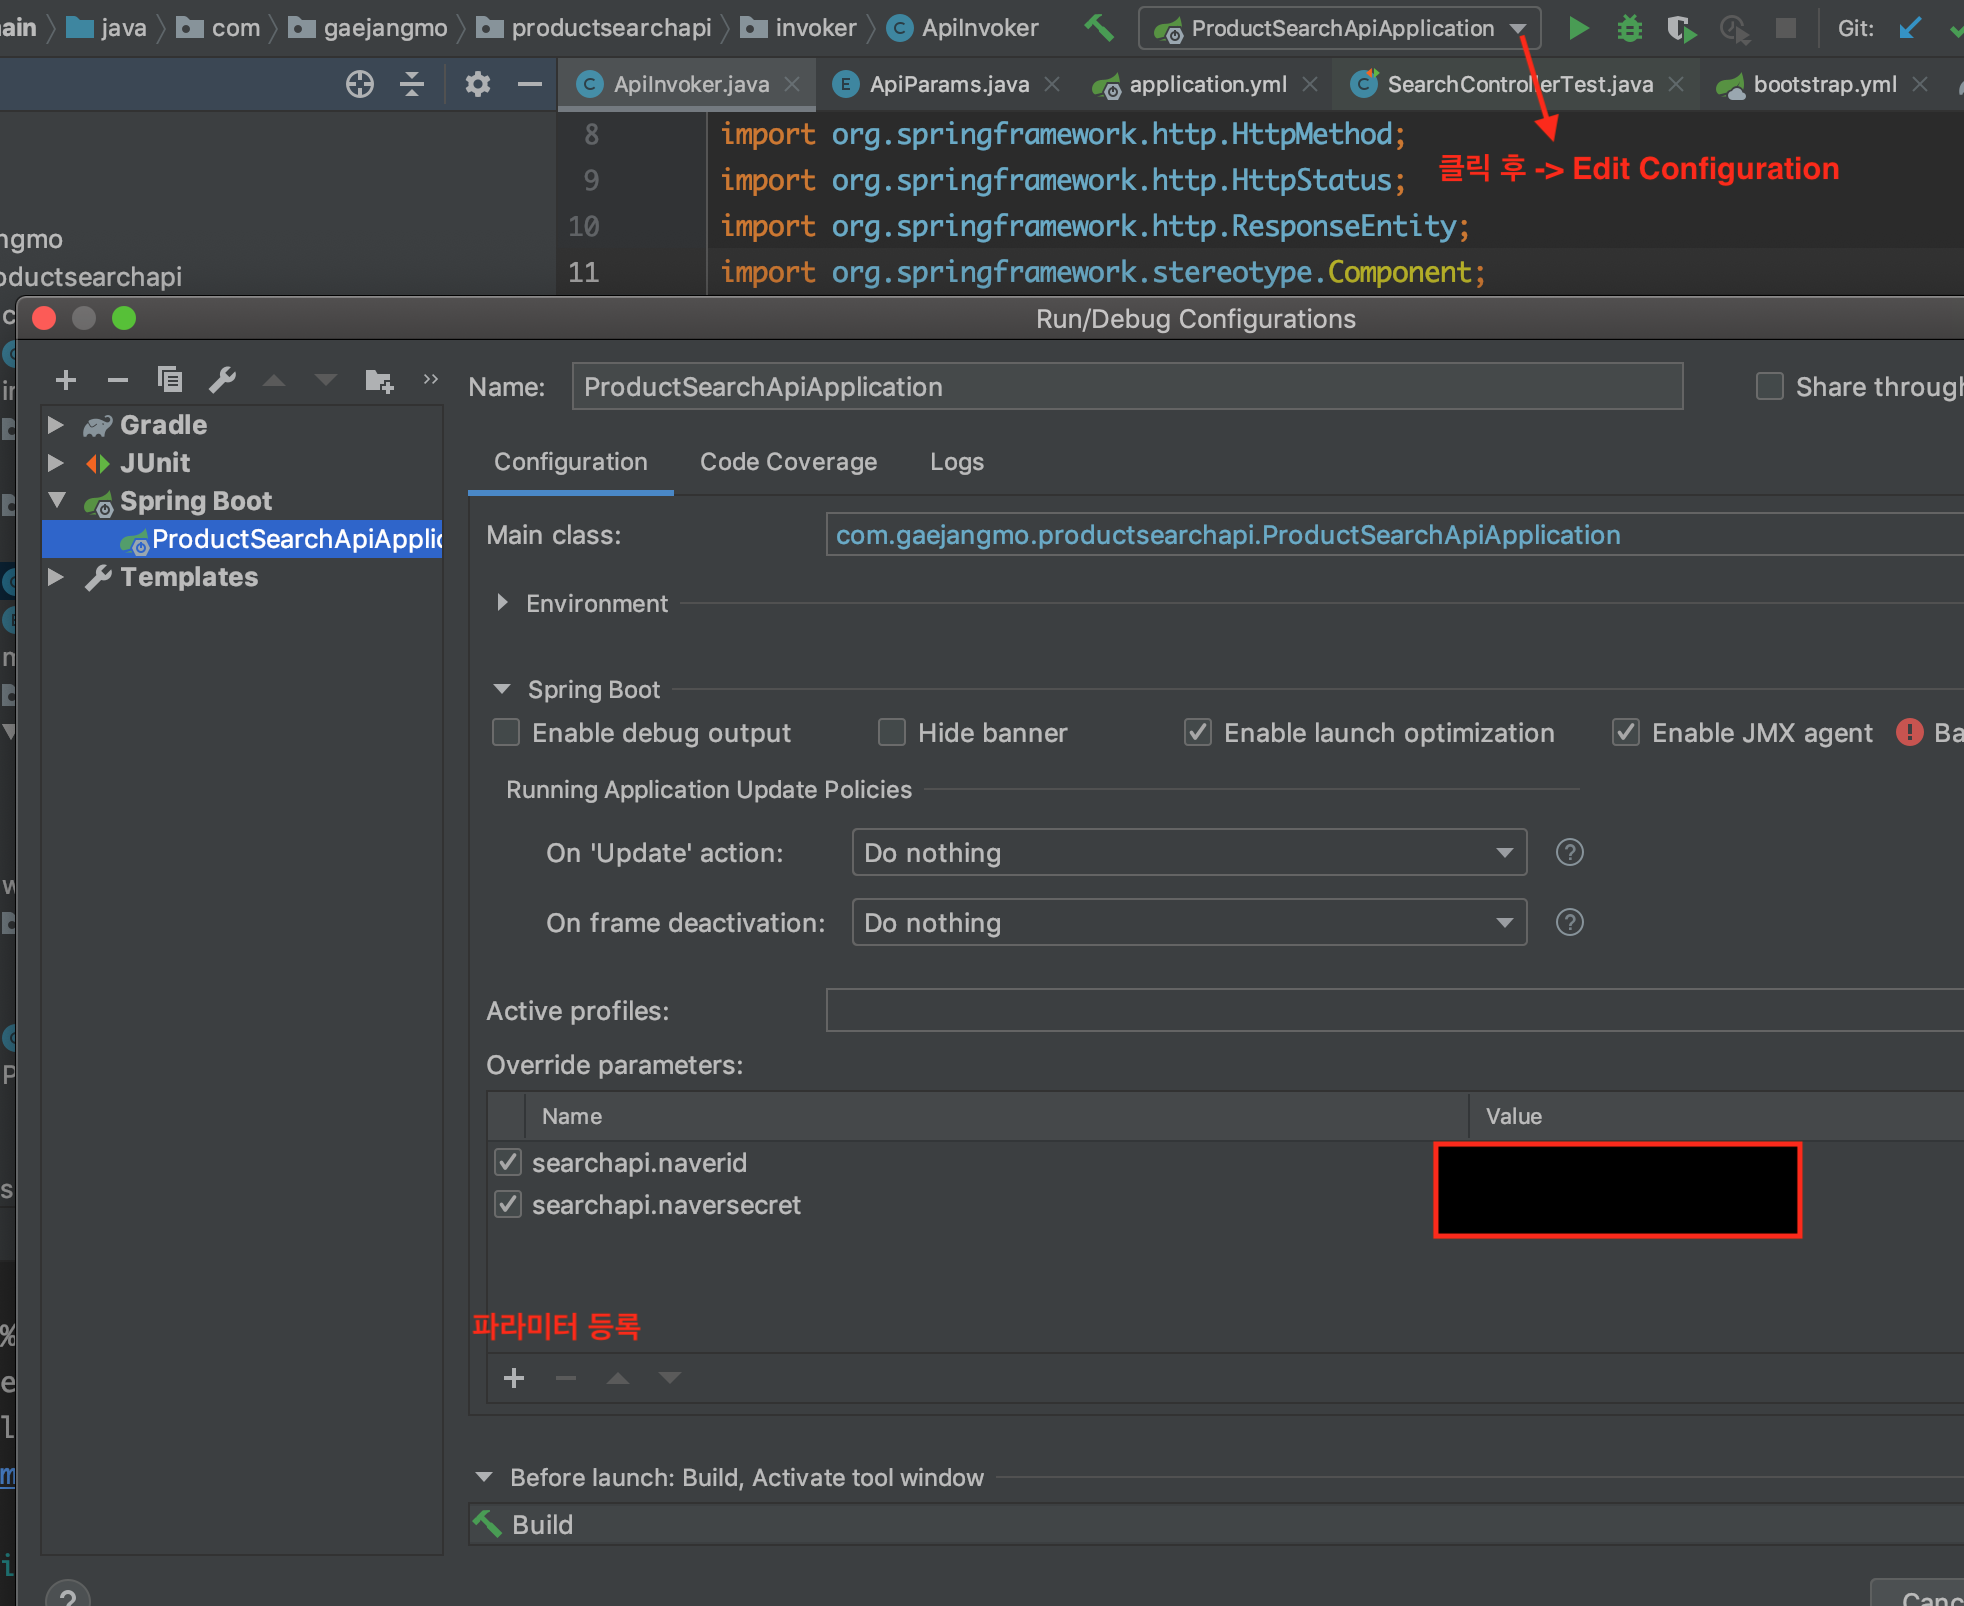Click the help icon beside Update action
Viewport: 1964px width, 1606px height.
(1569, 852)
